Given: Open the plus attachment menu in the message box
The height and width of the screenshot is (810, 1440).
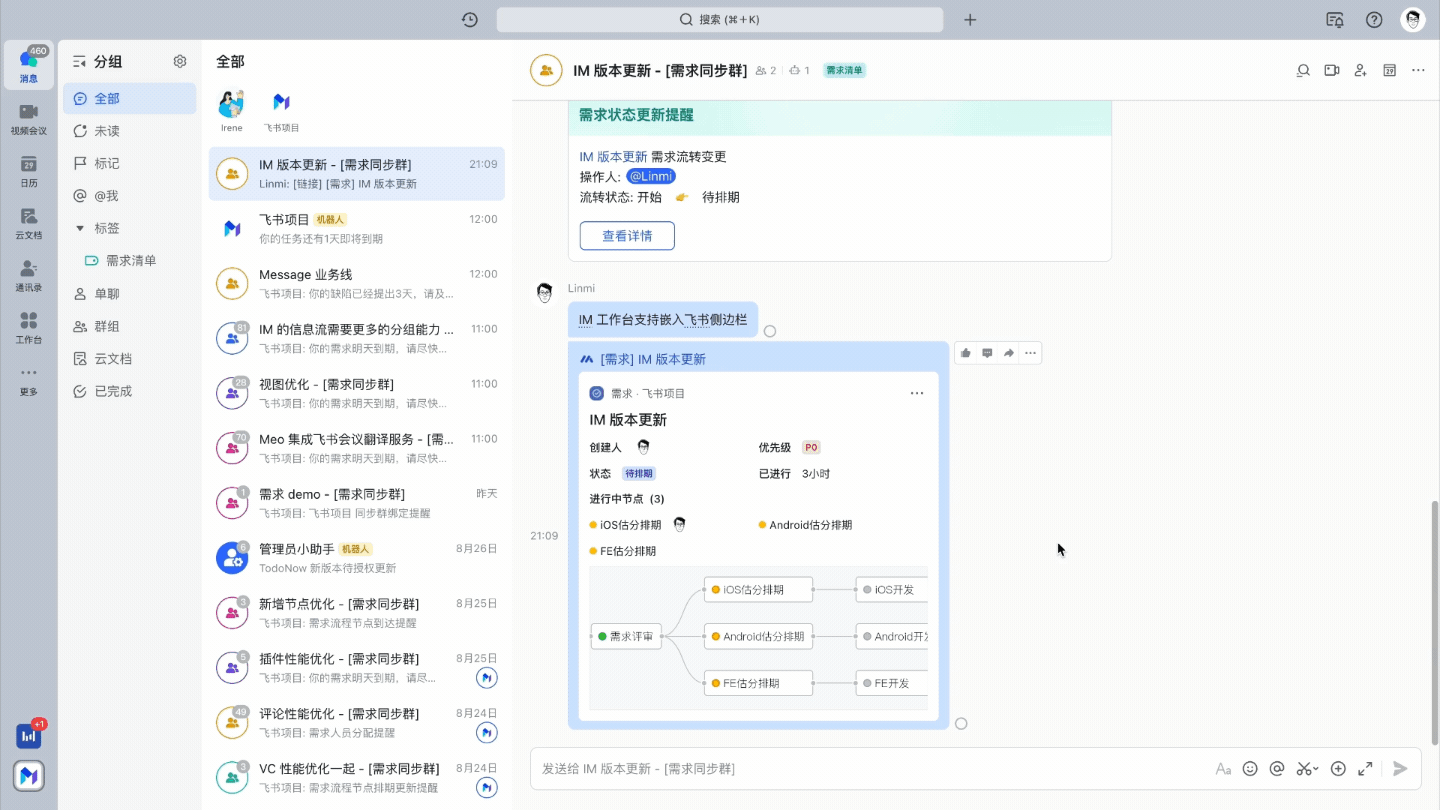Looking at the screenshot, I should [x=1338, y=769].
